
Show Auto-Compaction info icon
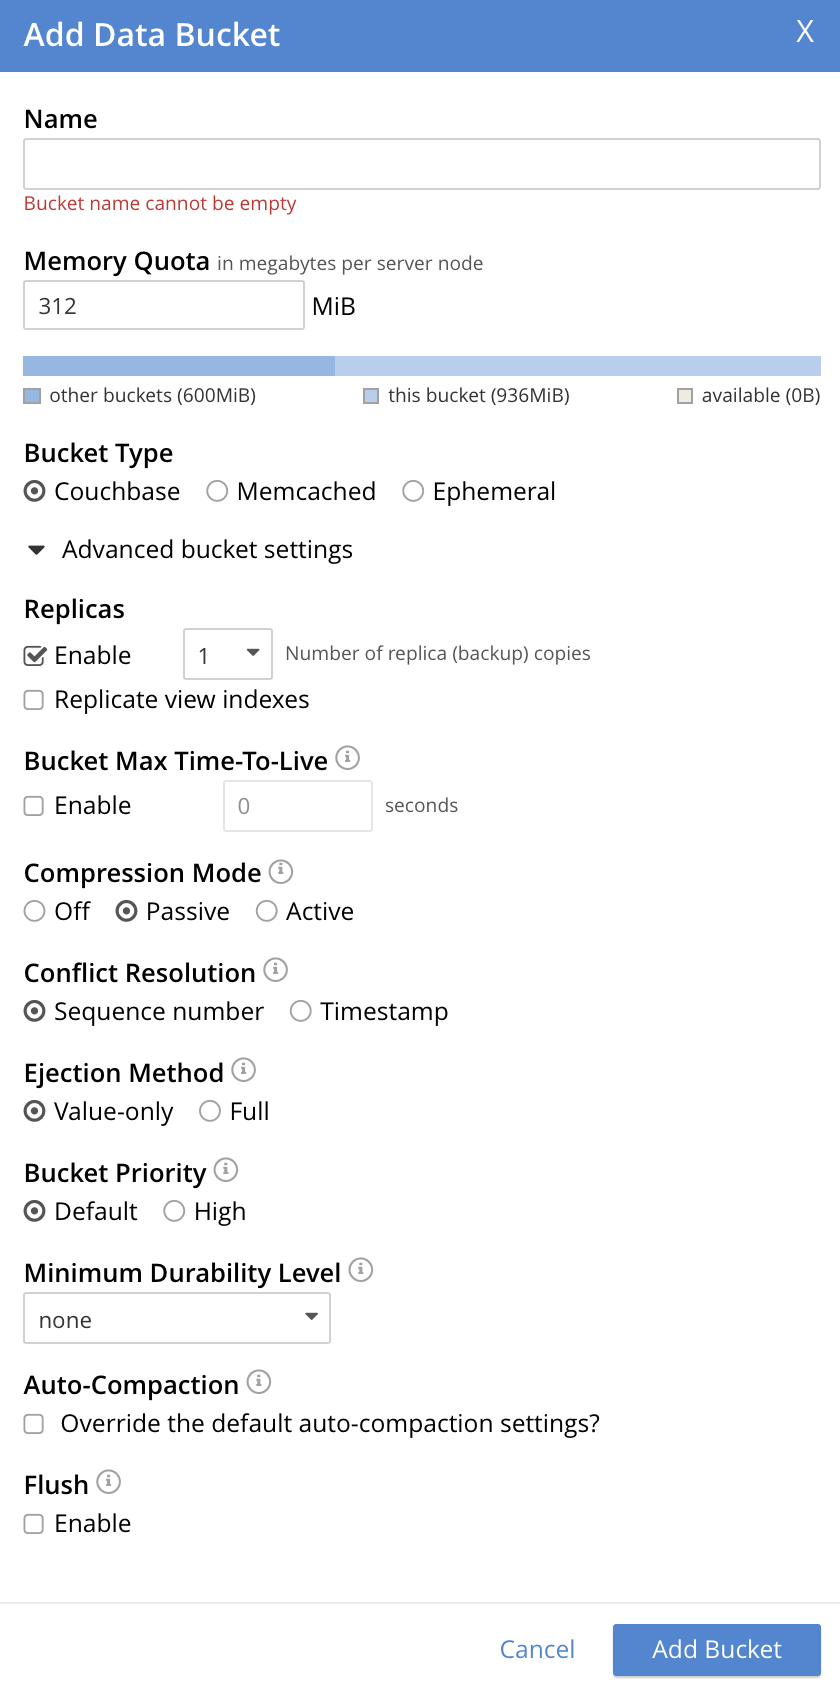pos(259,1382)
